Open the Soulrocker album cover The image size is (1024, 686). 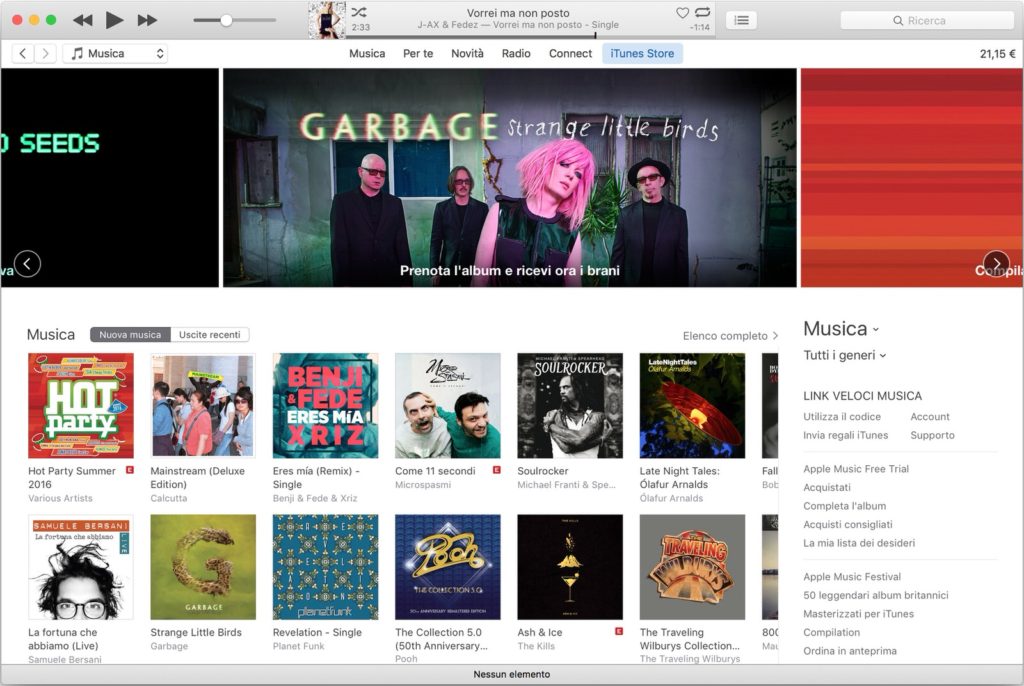tap(570, 406)
